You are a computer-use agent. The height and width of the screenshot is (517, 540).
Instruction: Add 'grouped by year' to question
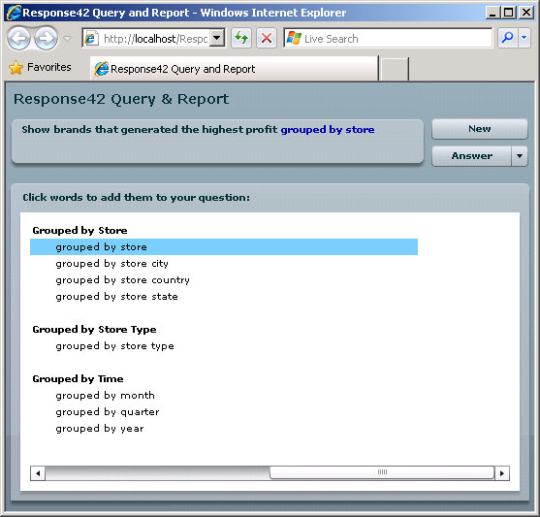tap(100, 428)
